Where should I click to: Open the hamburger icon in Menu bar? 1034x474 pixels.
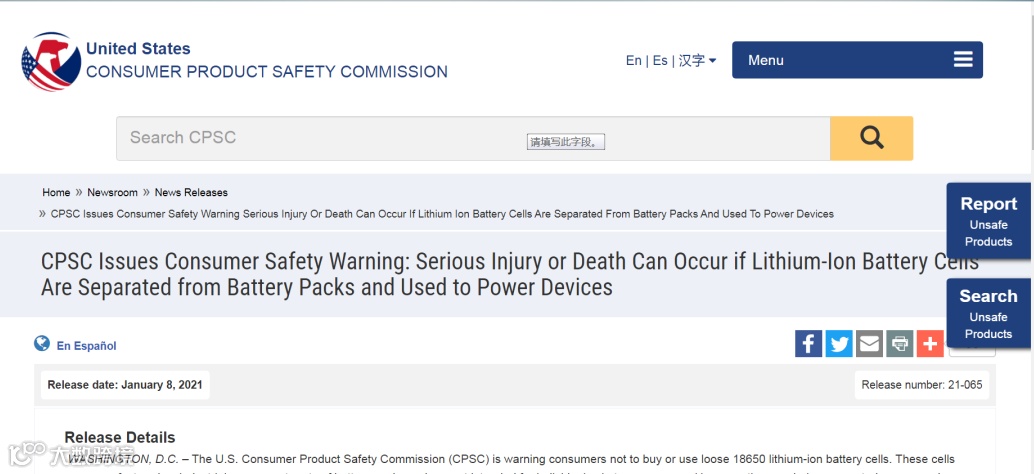[x=963, y=59]
